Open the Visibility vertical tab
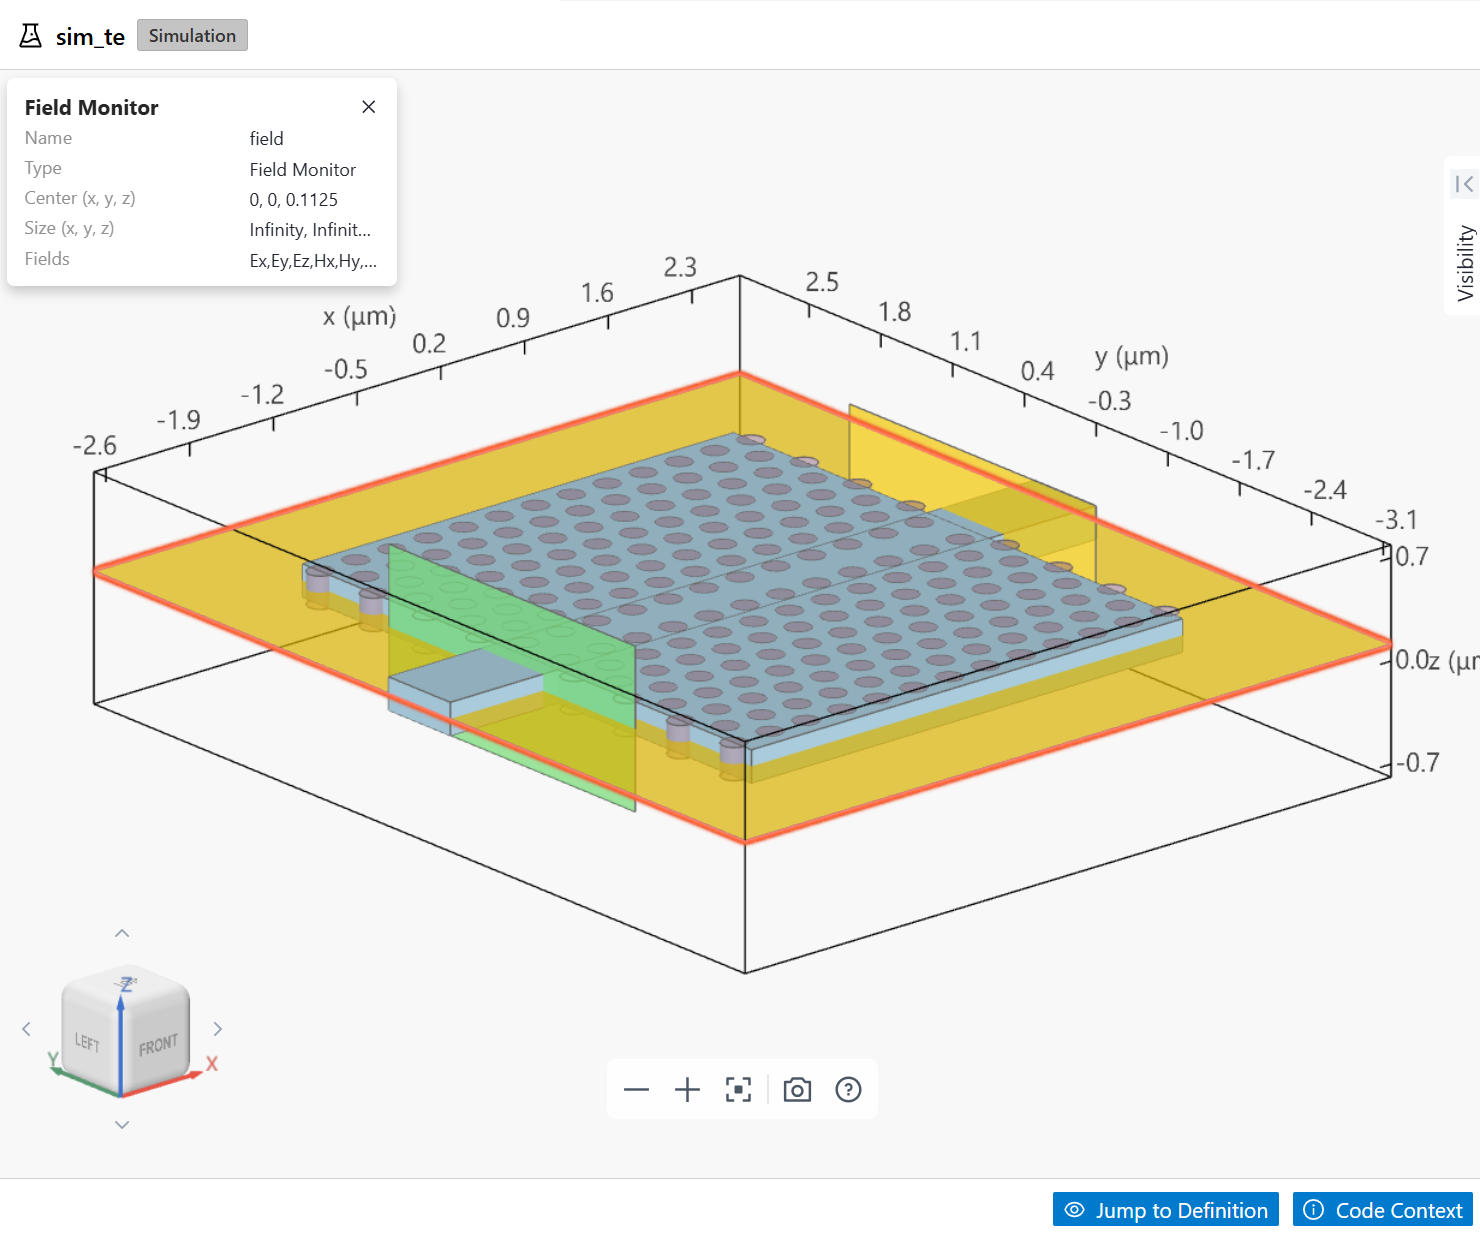The height and width of the screenshot is (1236, 1480). coord(1465,262)
